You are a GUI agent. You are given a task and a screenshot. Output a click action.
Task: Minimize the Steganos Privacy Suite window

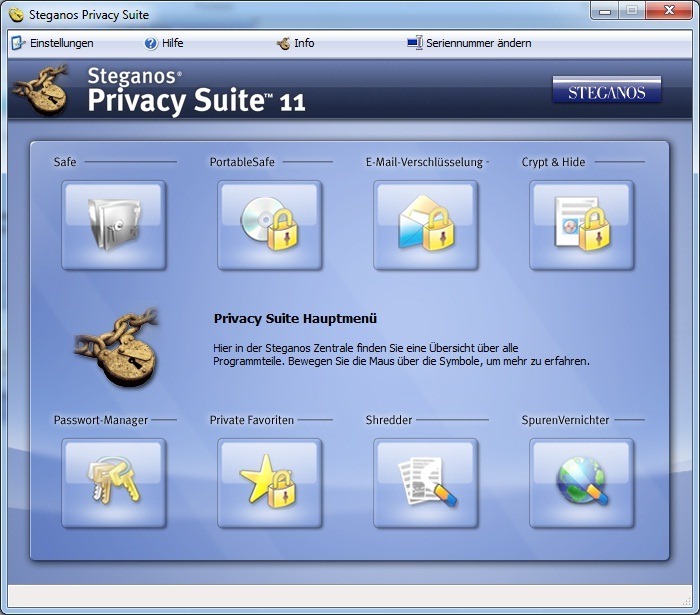(605, 11)
